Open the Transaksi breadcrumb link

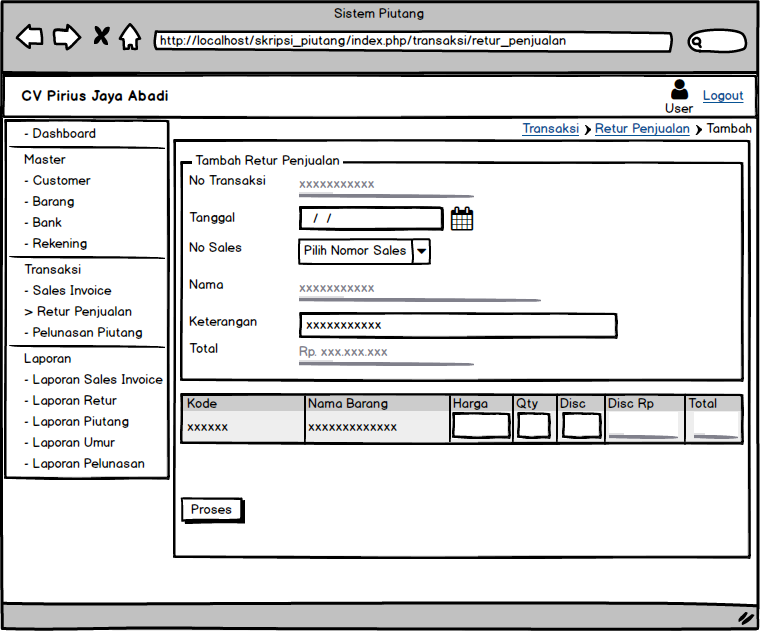click(551, 128)
